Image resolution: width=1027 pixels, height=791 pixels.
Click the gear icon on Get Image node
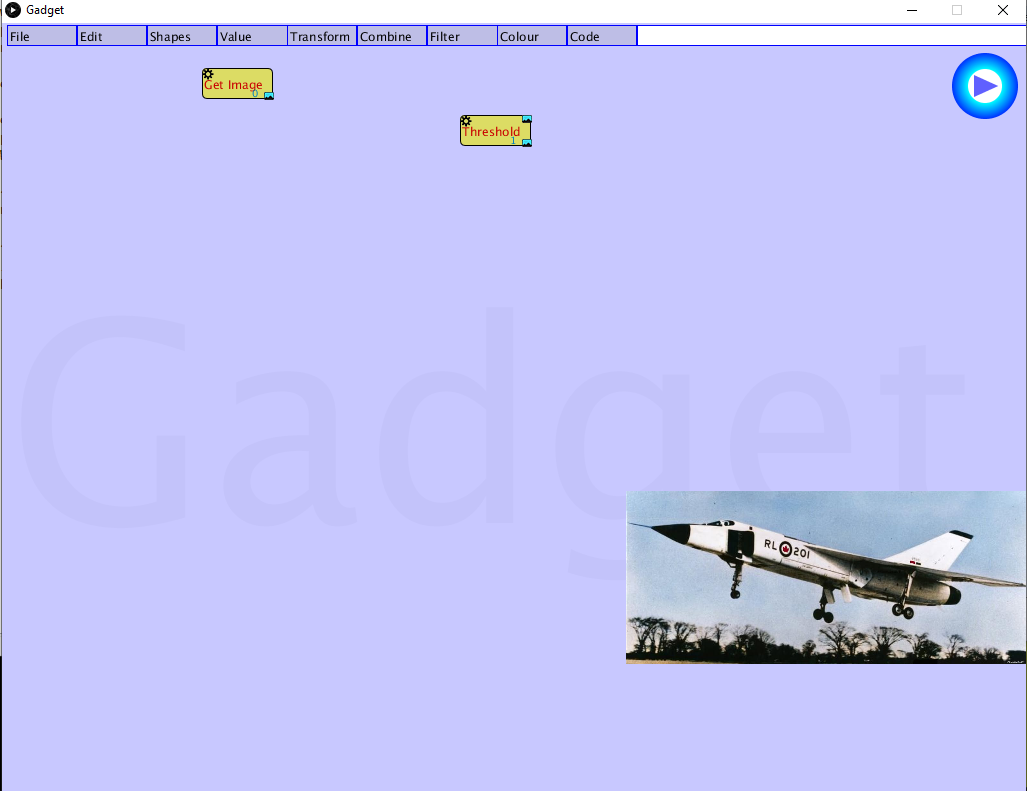(x=208, y=74)
